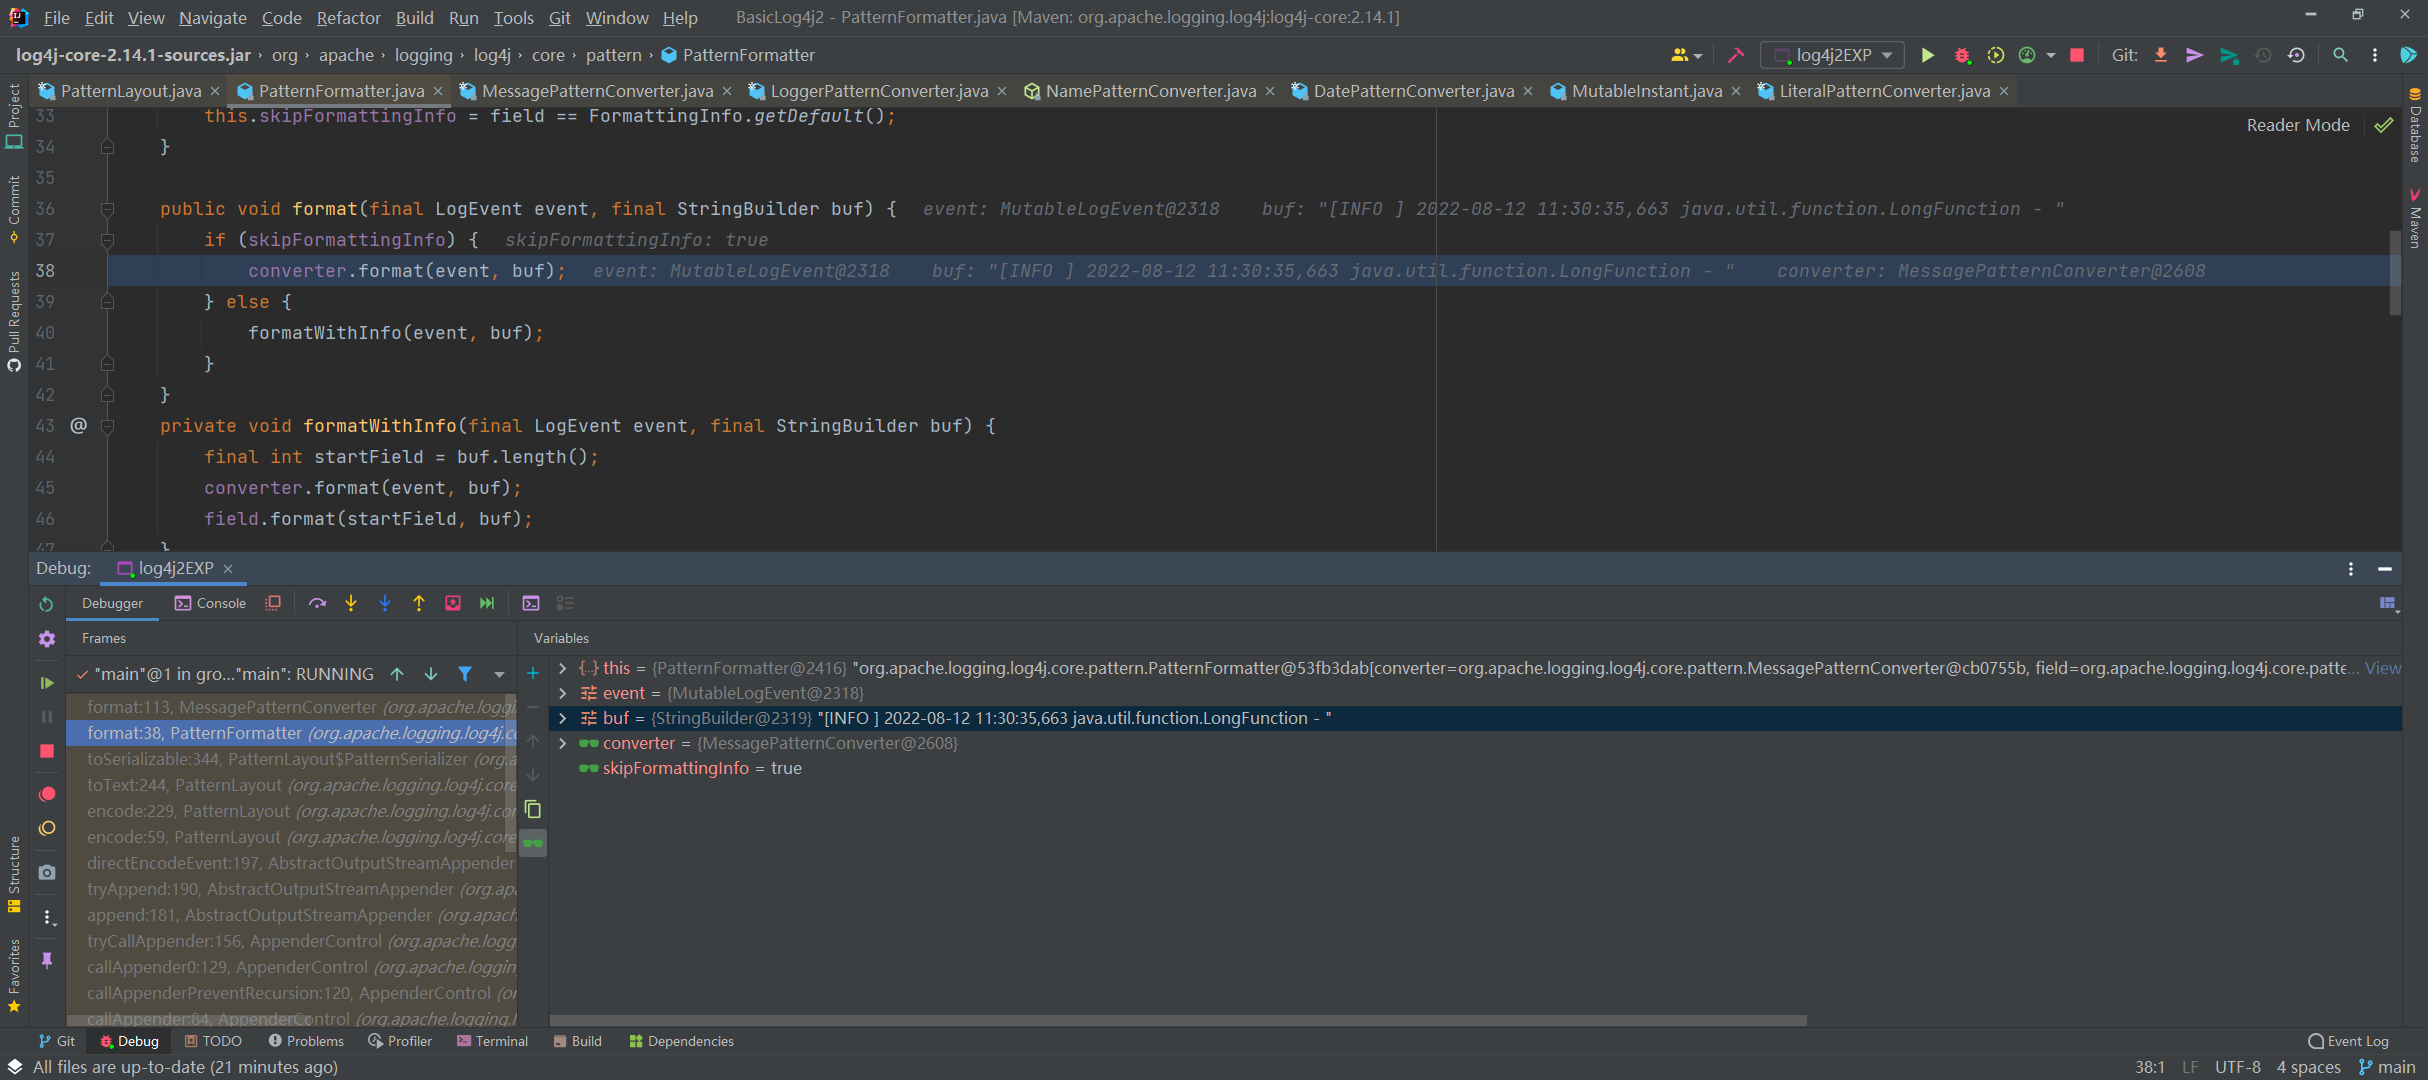Viewport: 2428px width, 1080px height.
Task: Click View Breakpoints red circles icon
Action: 46,794
